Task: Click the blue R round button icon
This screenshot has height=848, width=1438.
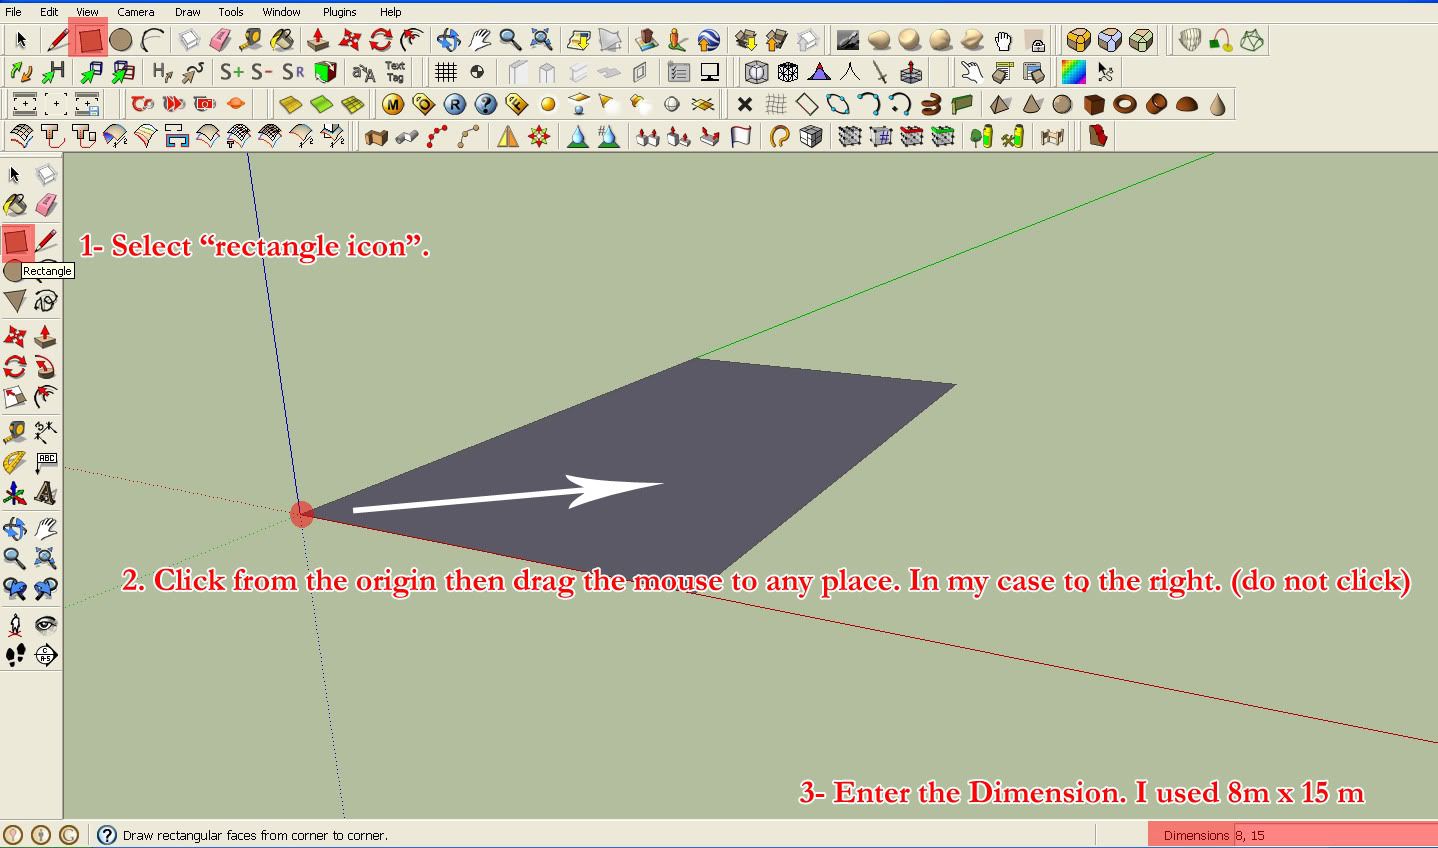Action: click(x=455, y=104)
